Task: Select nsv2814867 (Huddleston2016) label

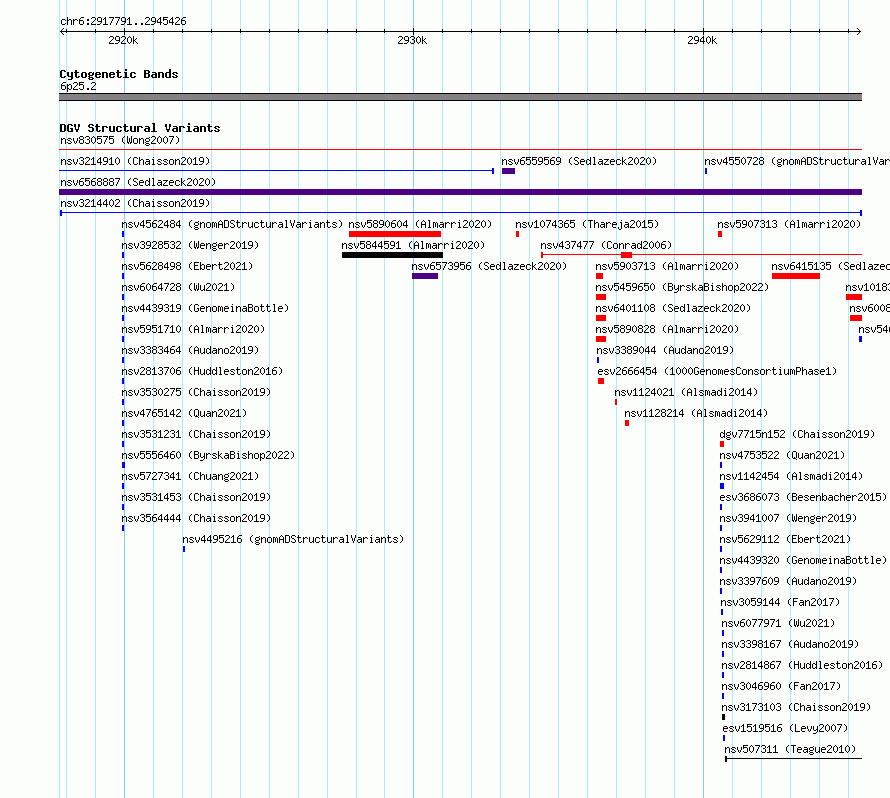Action: pyautogui.click(x=802, y=665)
